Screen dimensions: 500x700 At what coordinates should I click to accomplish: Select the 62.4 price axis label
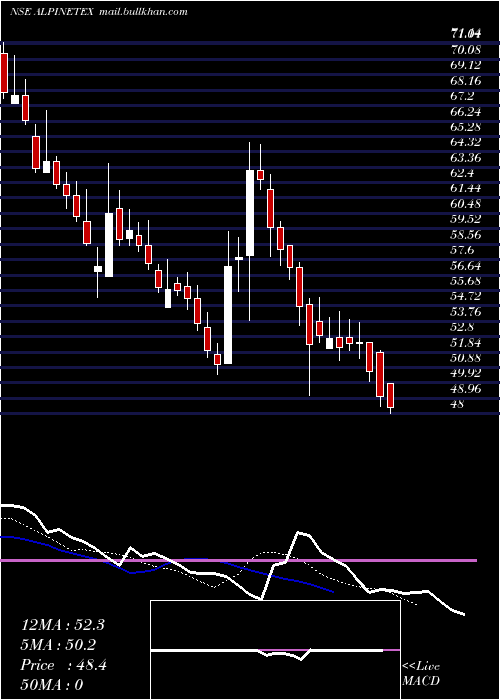[x=462, y=173]
